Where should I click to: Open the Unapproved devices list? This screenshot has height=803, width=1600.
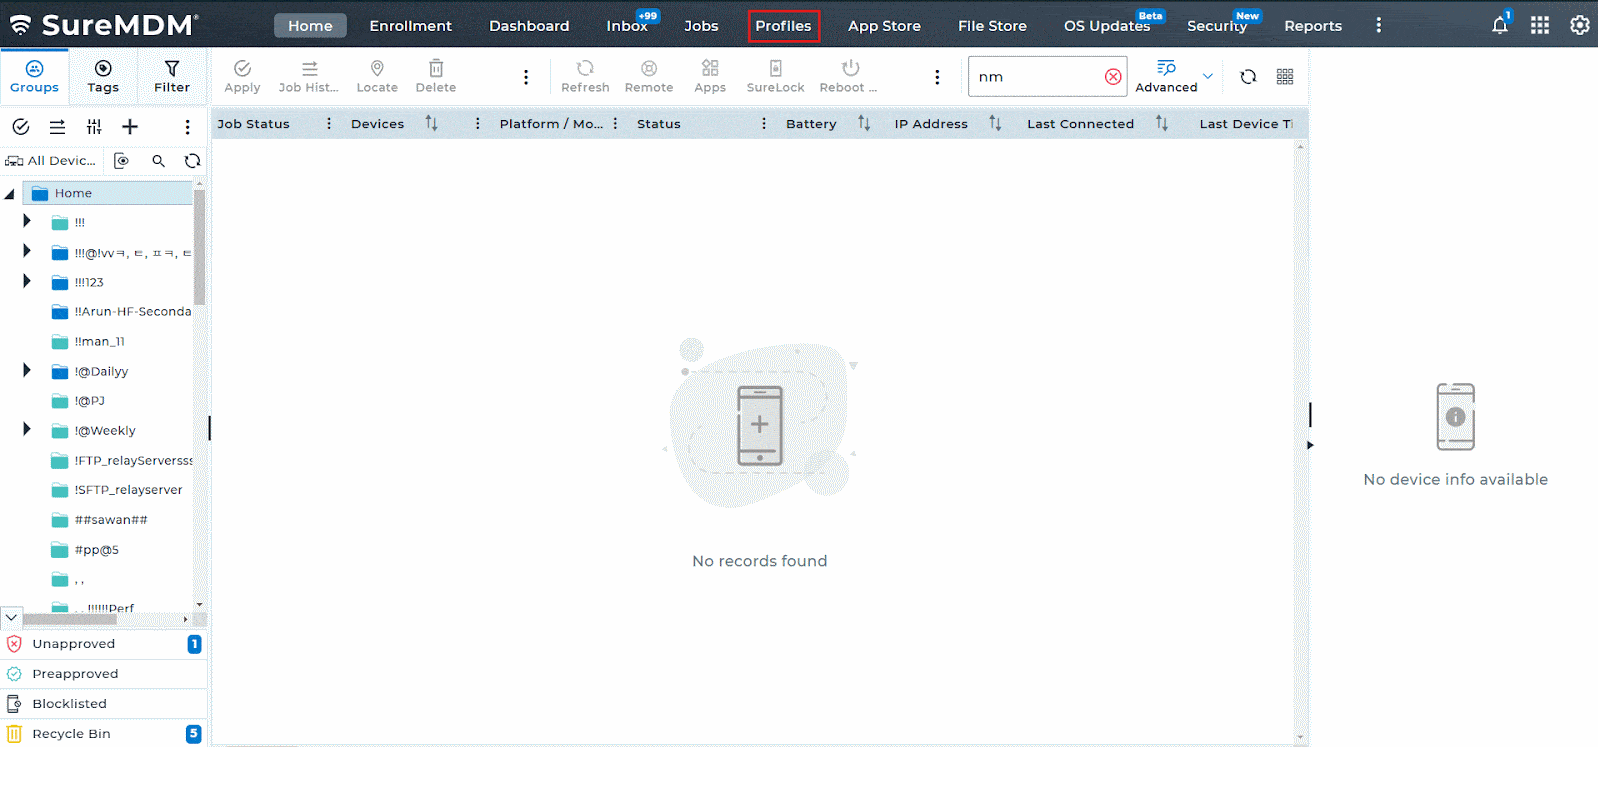[x=74, y=644]
